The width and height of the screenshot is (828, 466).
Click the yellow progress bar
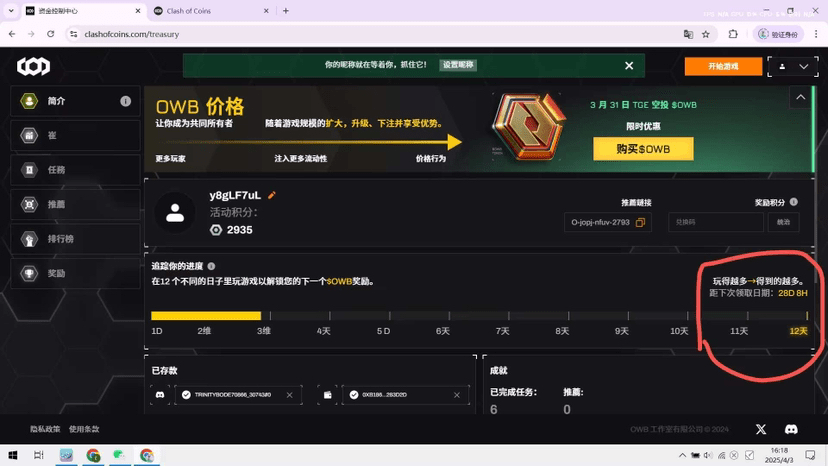206,315
